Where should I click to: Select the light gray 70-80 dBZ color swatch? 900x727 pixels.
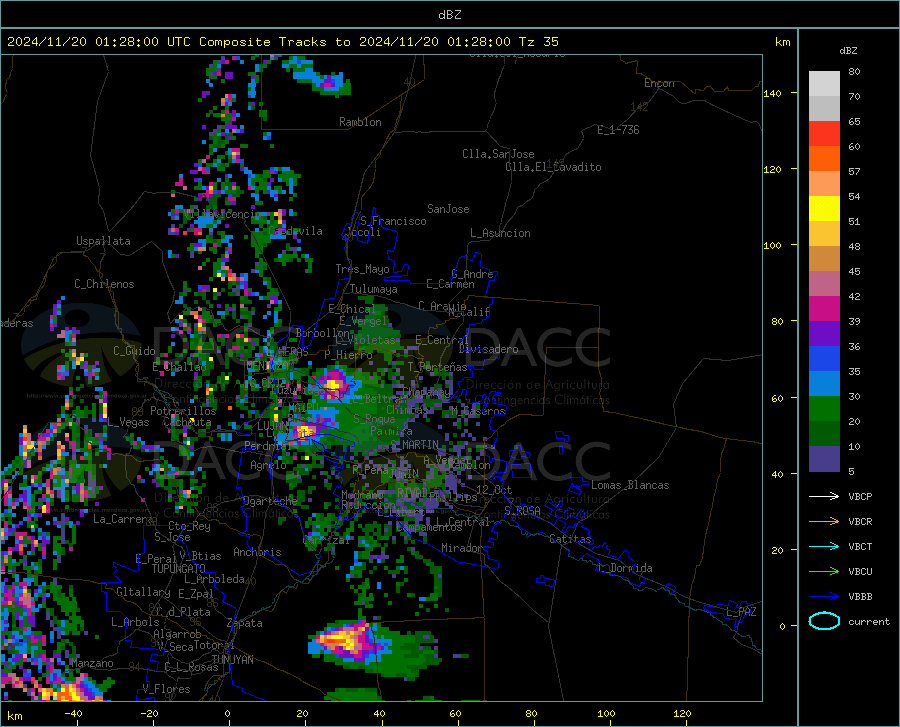point(824,83)
